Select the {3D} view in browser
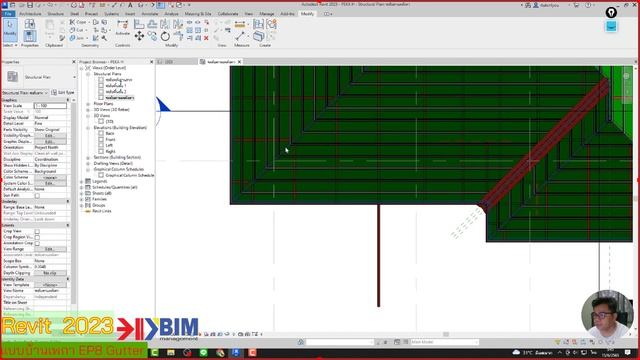The width and height of the screenshot is (640, 360). pos(109,122)
